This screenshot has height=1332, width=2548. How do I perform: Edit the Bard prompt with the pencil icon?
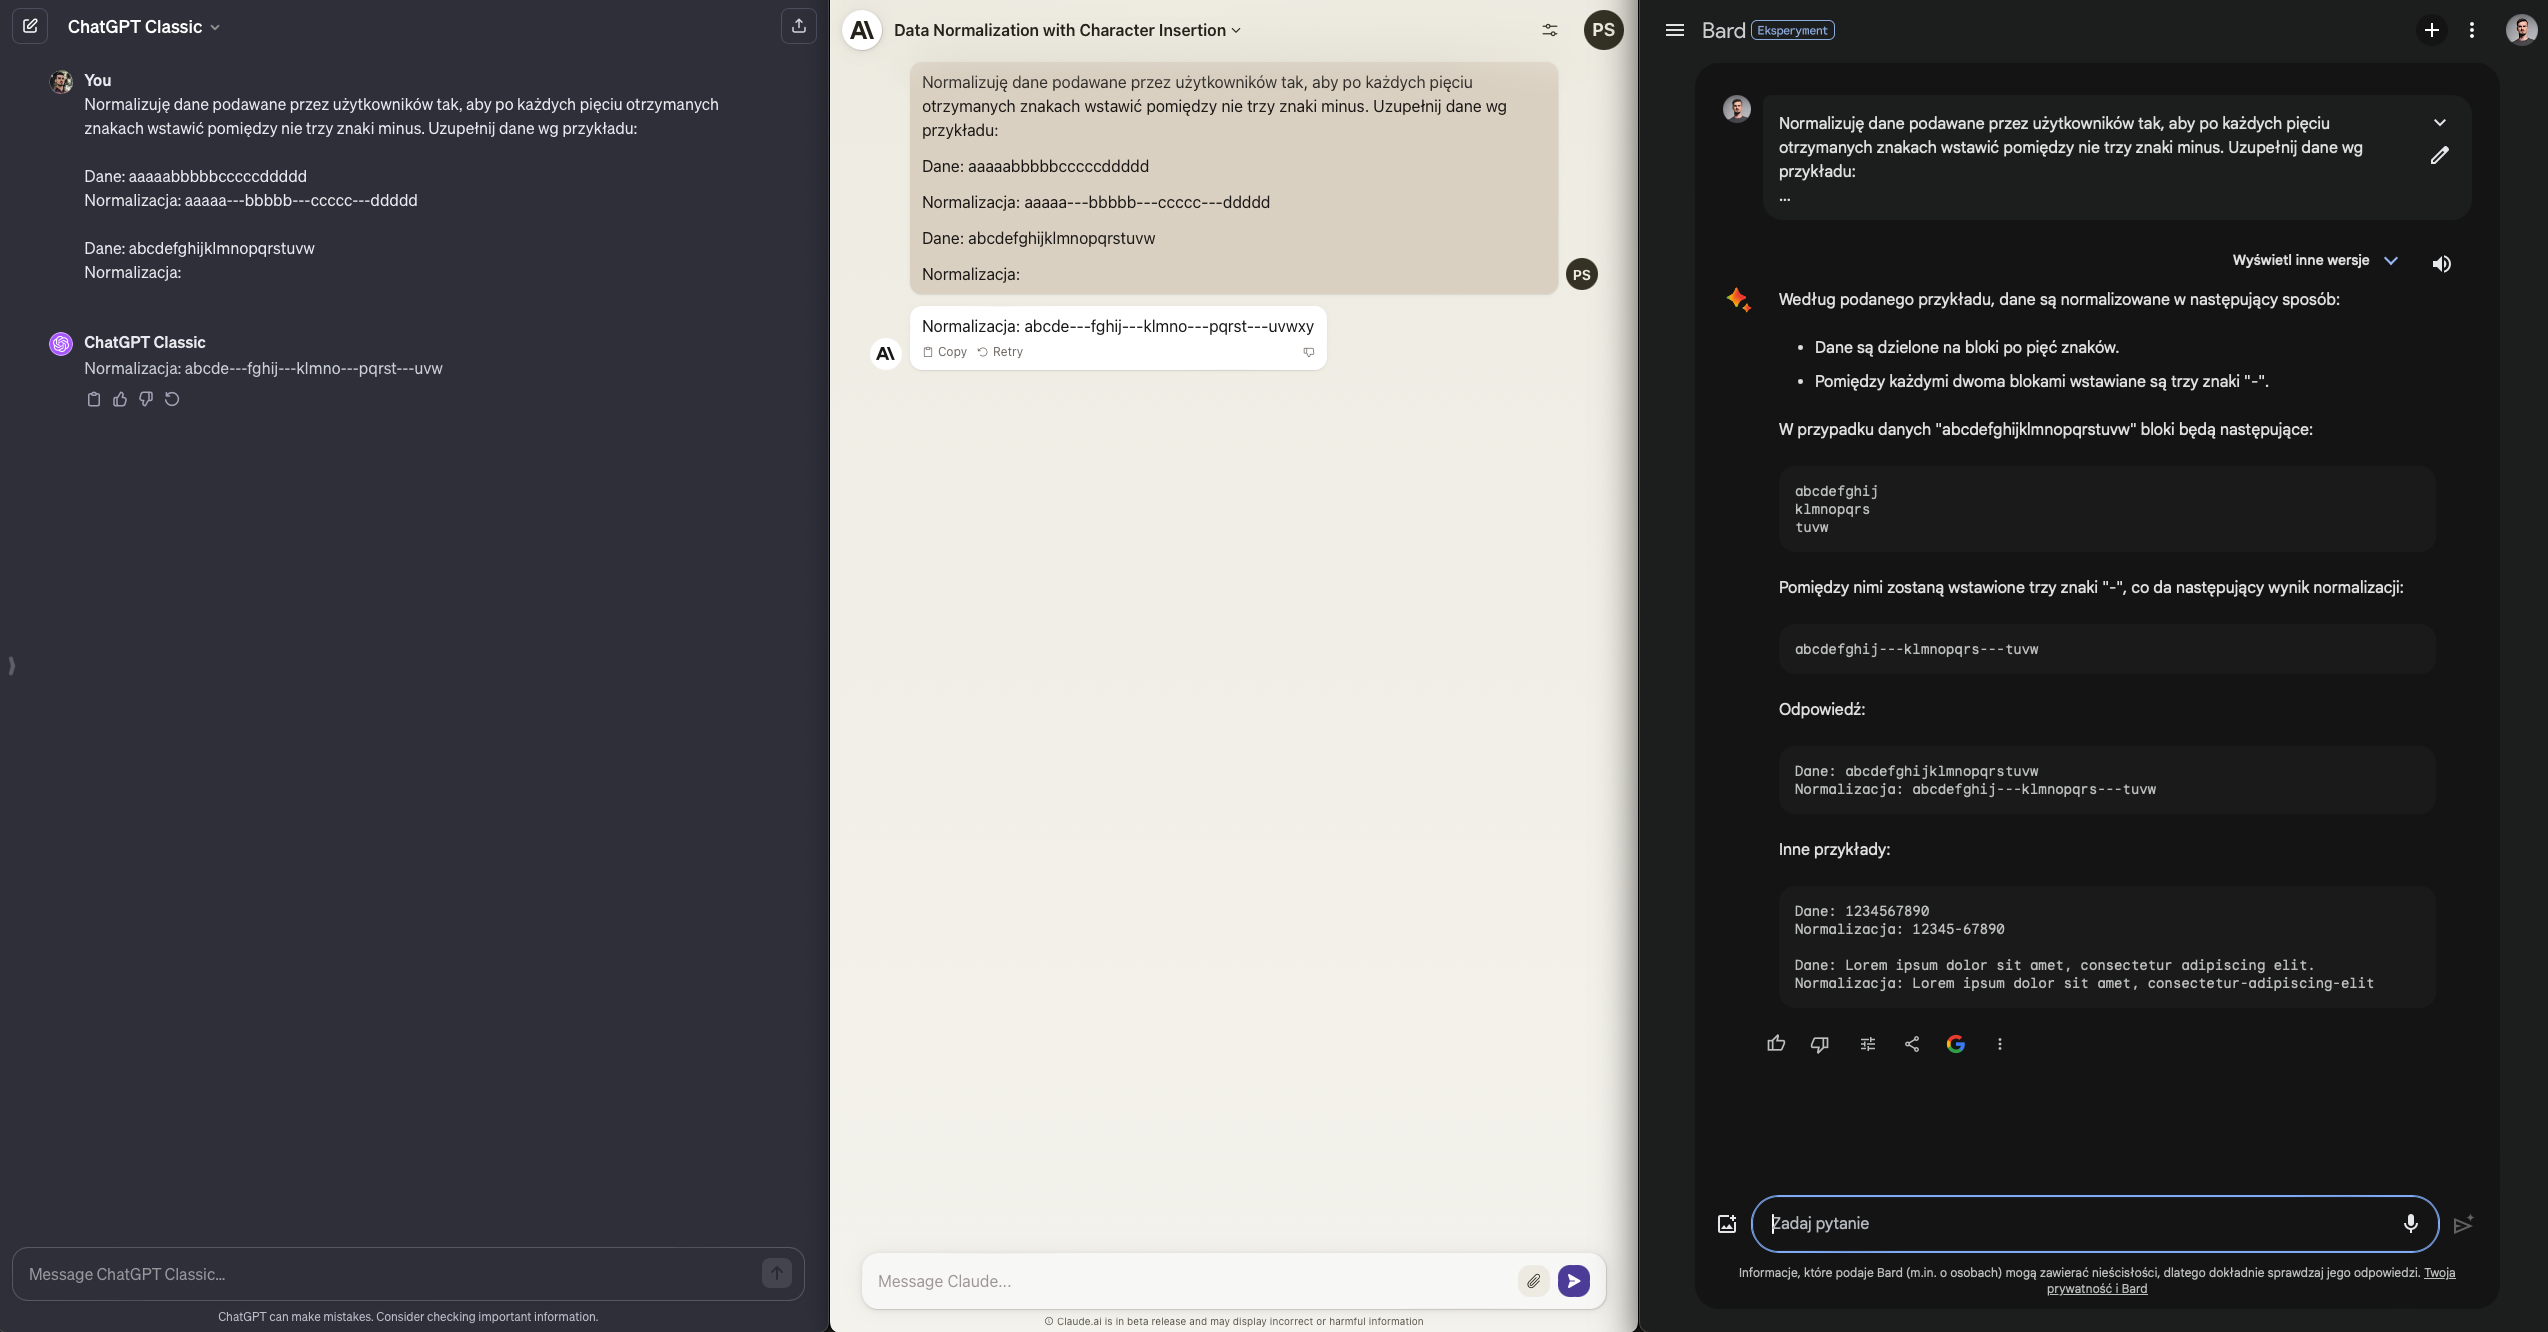pos(2439,155)
